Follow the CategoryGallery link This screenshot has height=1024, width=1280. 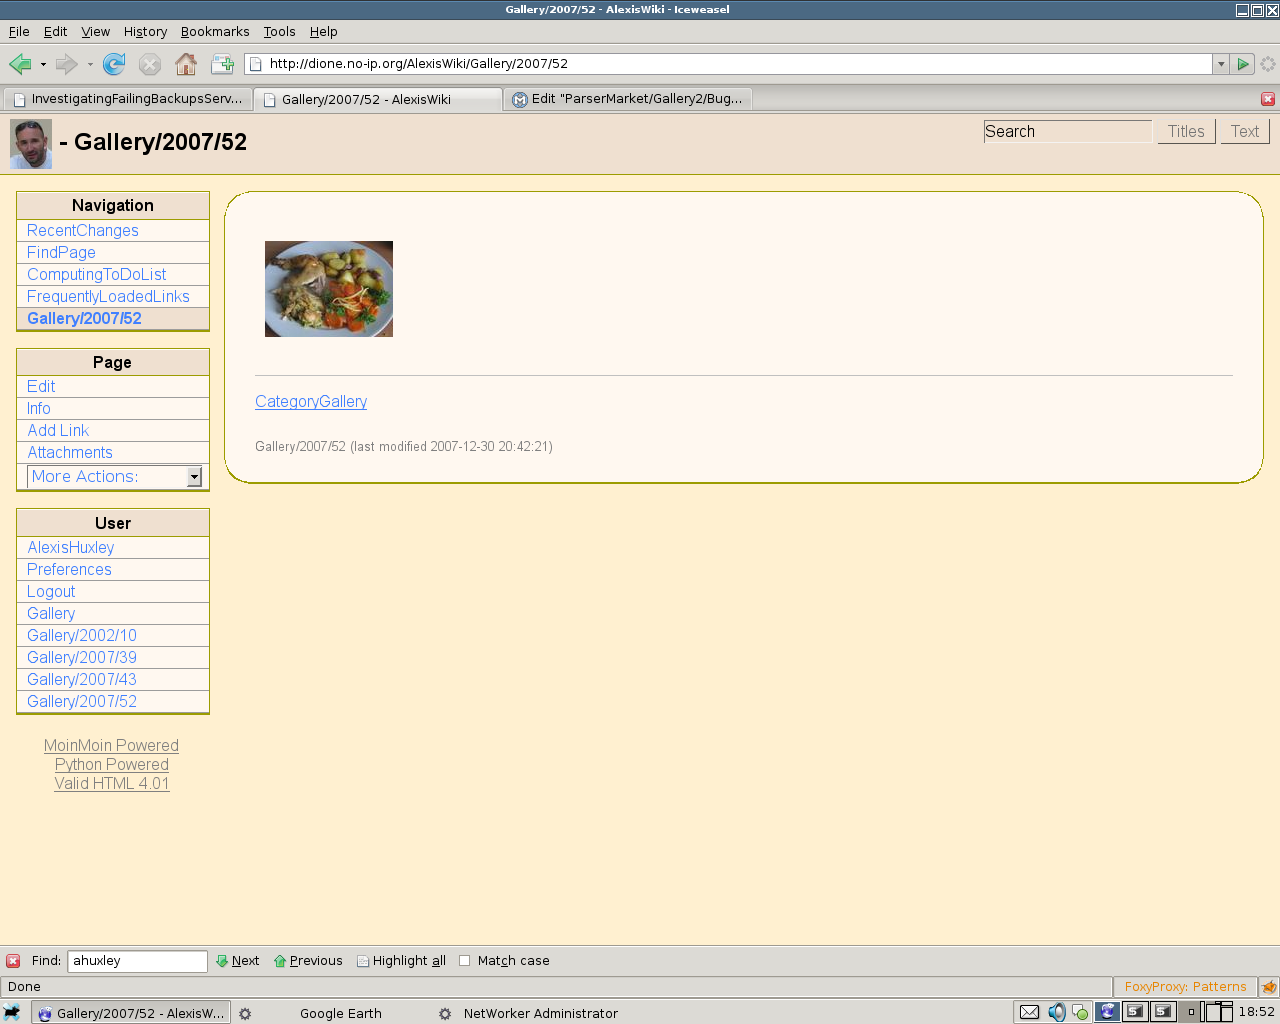(x=311, y=401)
